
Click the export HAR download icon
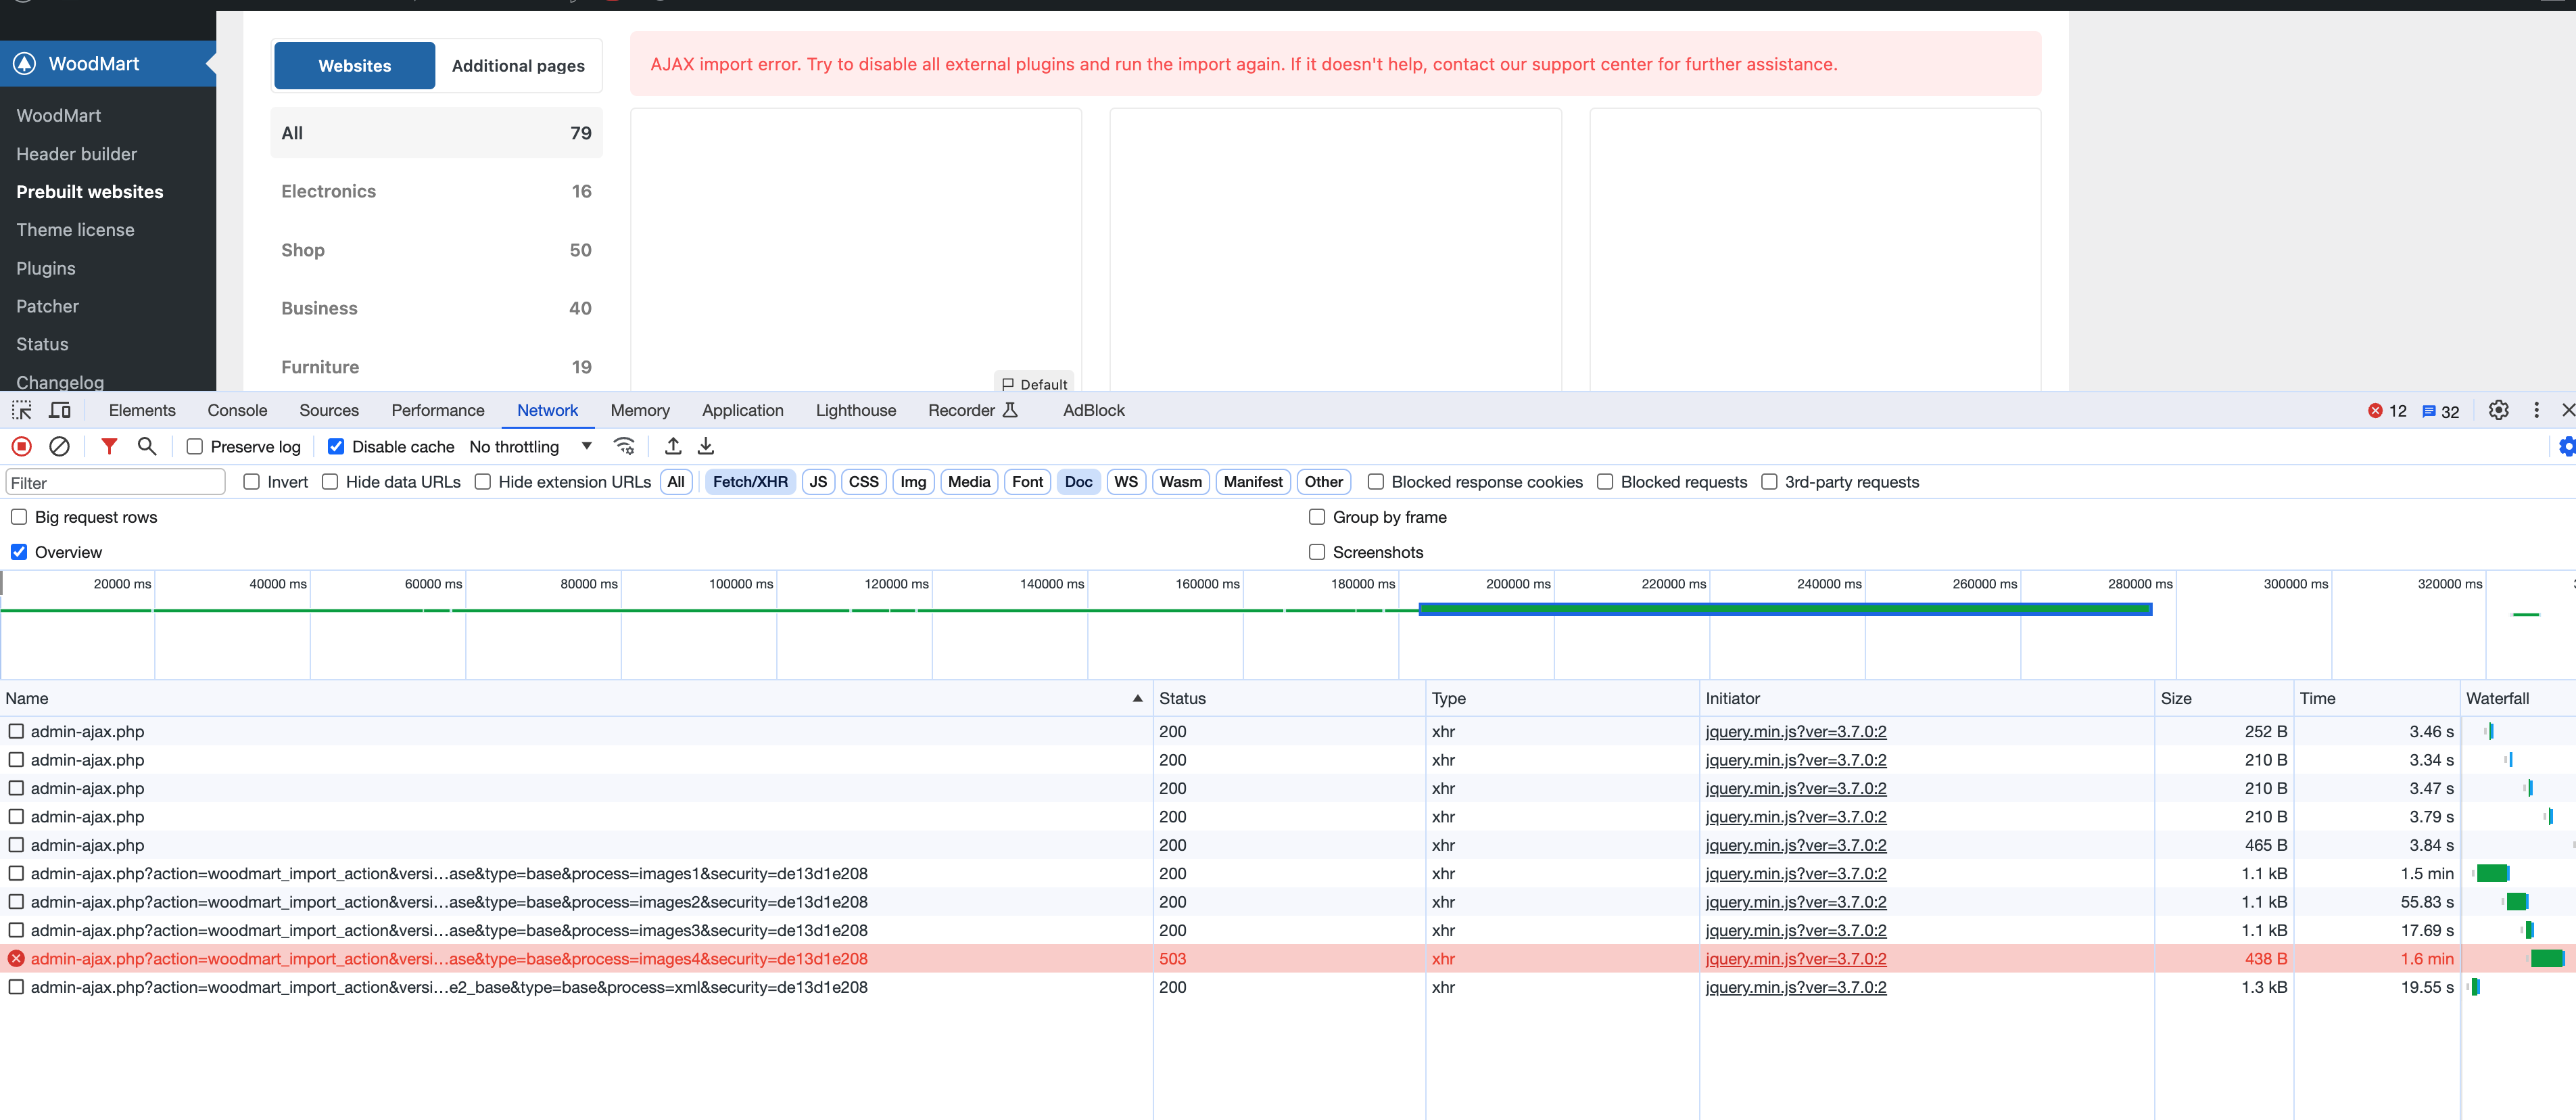(x=706, y=447)
